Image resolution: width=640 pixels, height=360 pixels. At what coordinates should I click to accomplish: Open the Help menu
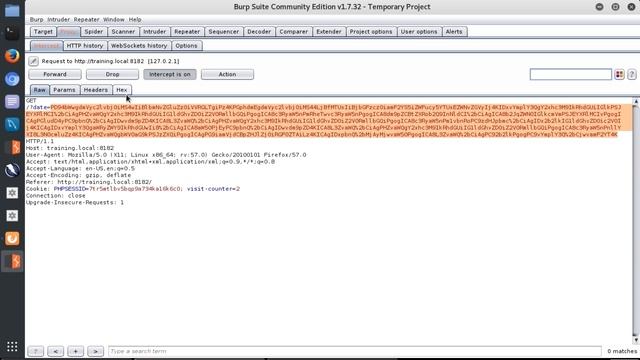point(135,20)
